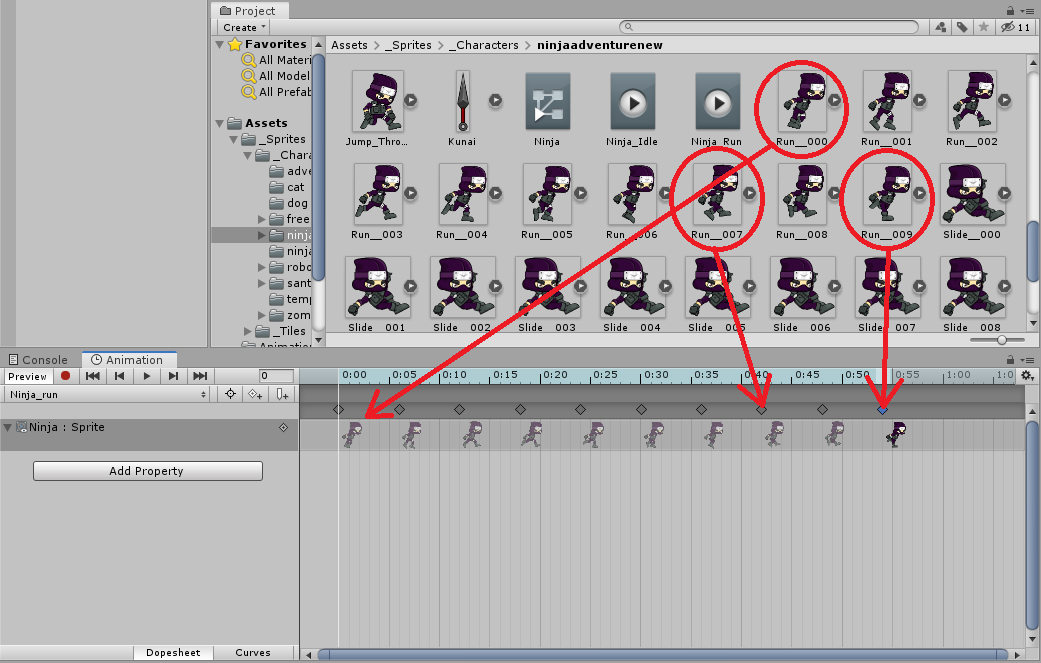Viewport: 1041px width, 663px height.
Task: Play the Ninja_run animation clip
Action: 146,376
